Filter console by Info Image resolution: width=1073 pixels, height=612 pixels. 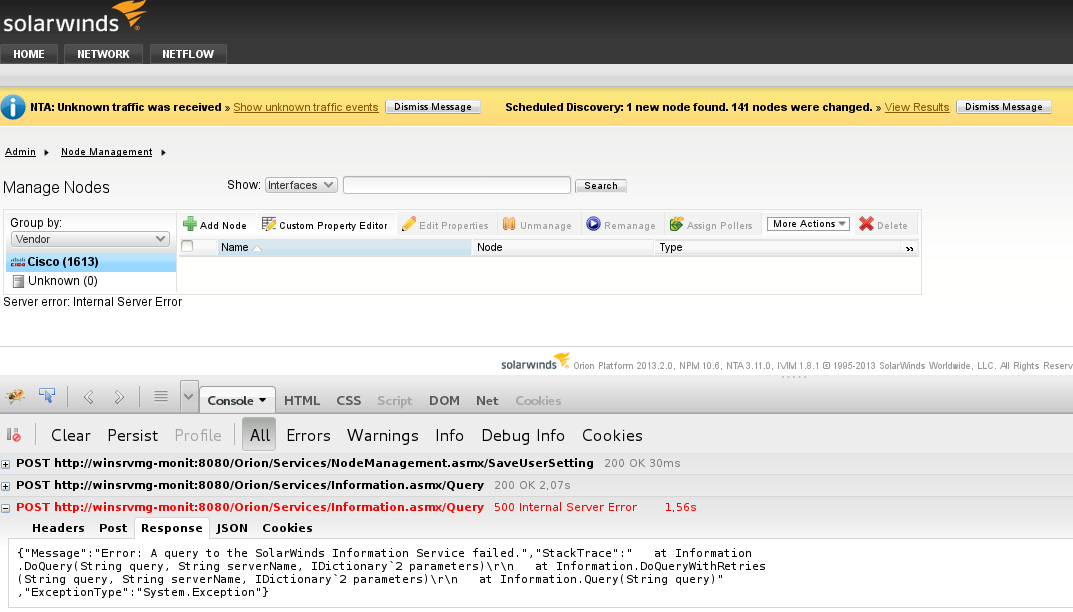(450, 435)
